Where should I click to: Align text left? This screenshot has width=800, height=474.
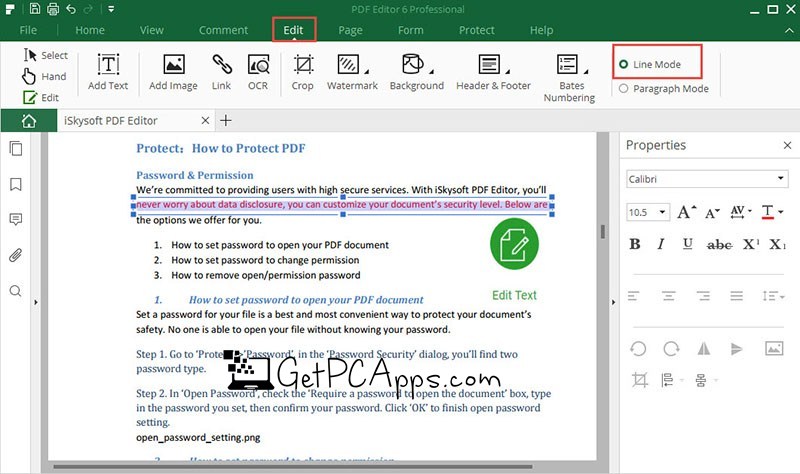click(x=634, y=295)
